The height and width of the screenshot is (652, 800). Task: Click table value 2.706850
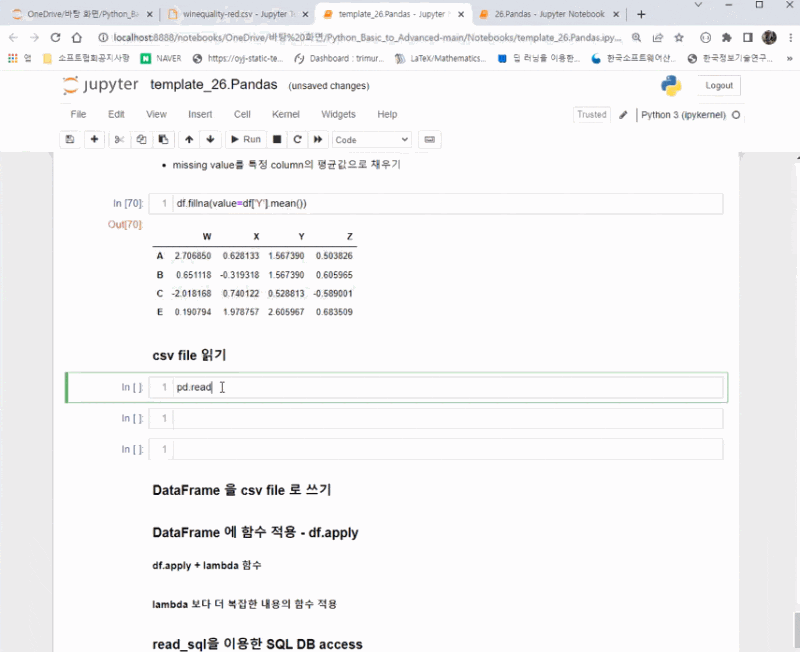(x=193, y=256)
